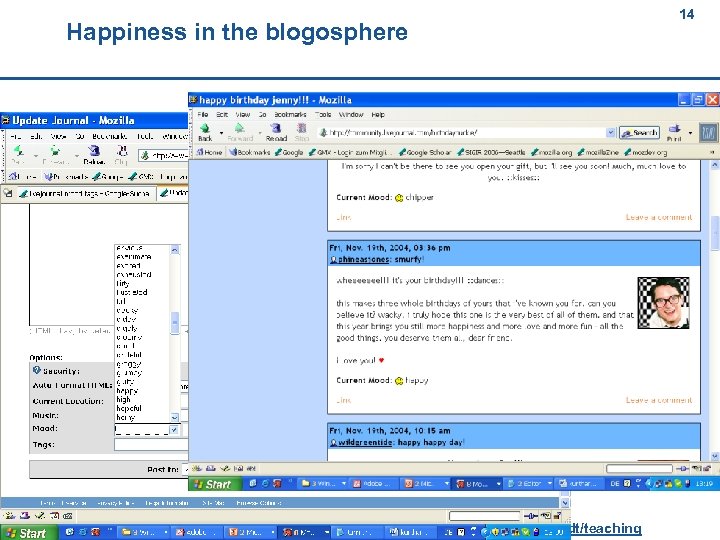Click Mood text field in Update Journal

point(142,430)
